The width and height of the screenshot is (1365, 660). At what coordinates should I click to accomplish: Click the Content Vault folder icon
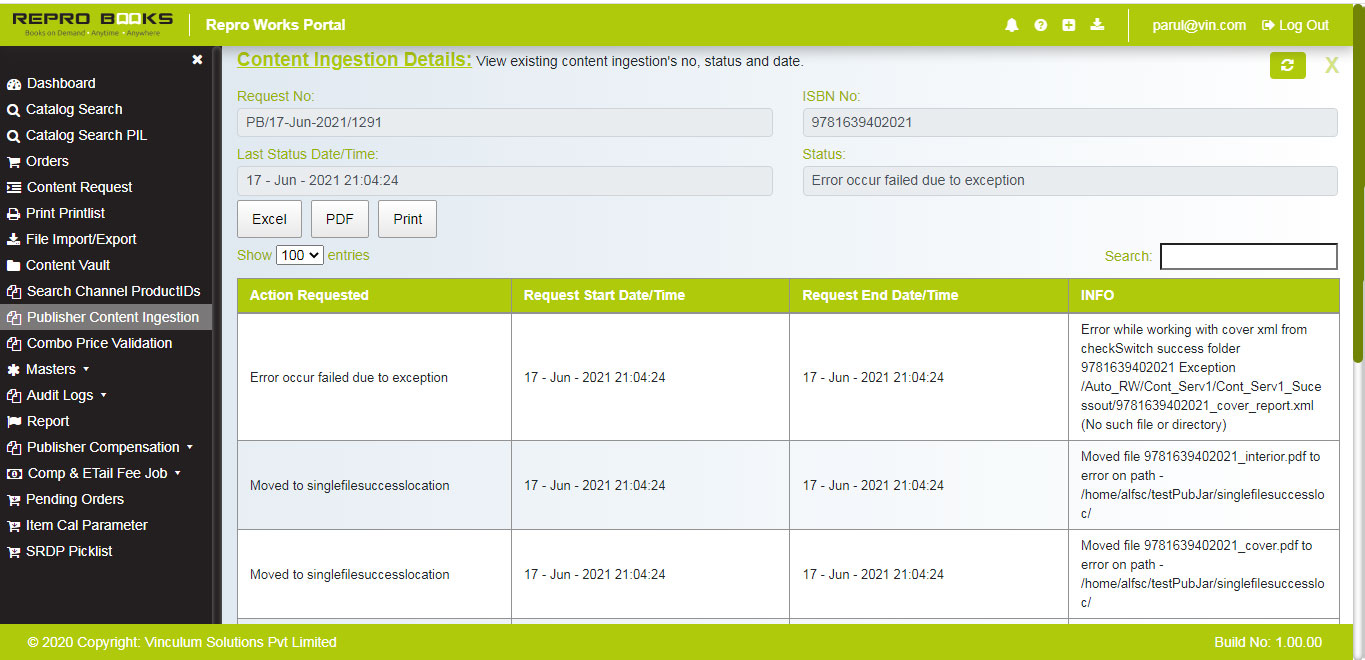coord(13,265)
